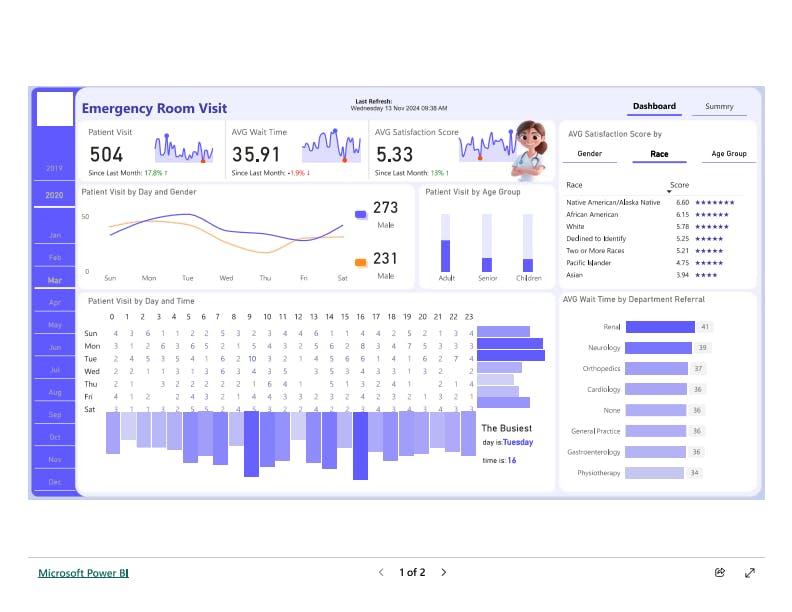Switch to the Dashboard tab
The width and height of the screenshot is (792, 612).
coord(654,106)
